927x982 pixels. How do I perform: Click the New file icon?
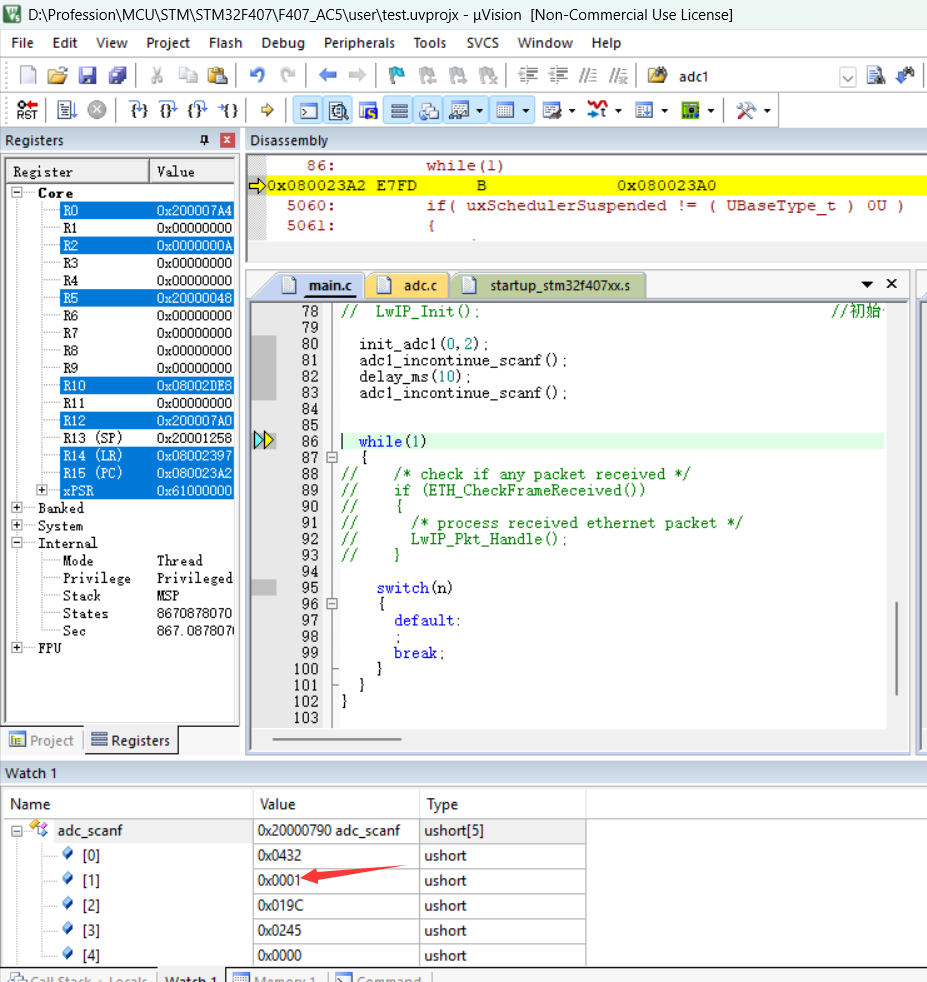click(x=28, y=76)
